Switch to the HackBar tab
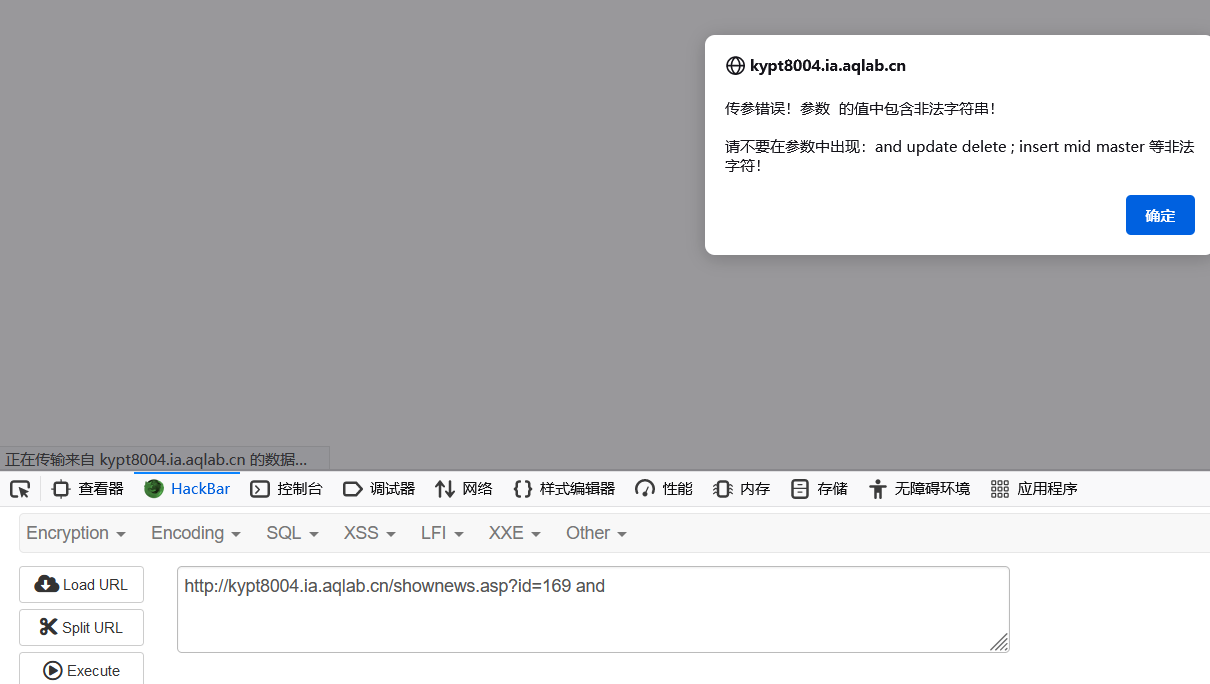1210x684 pixels. (186, 488)
